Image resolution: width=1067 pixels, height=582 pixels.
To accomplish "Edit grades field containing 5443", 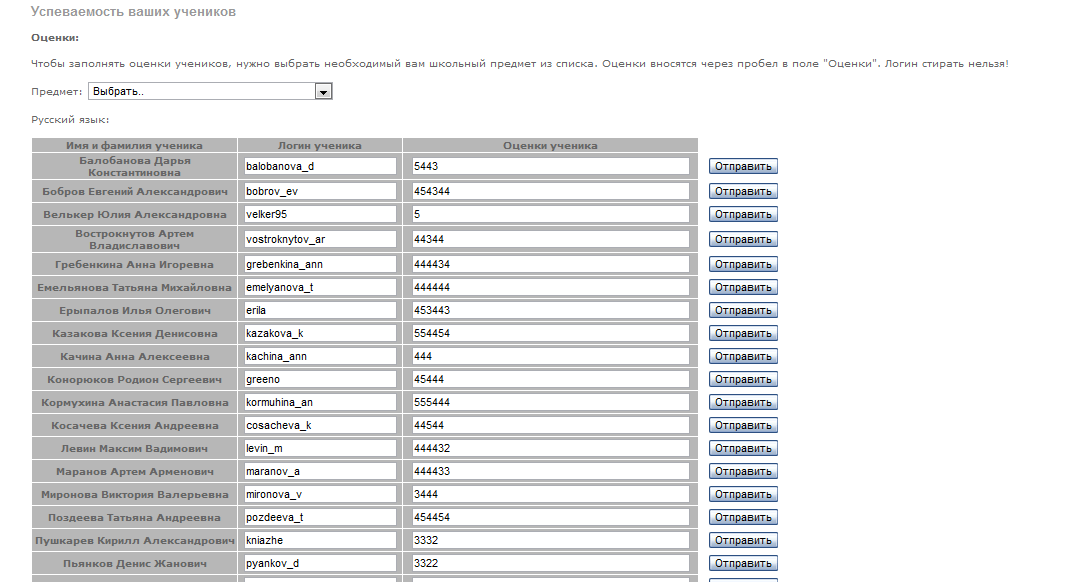I will pos(550,166).
